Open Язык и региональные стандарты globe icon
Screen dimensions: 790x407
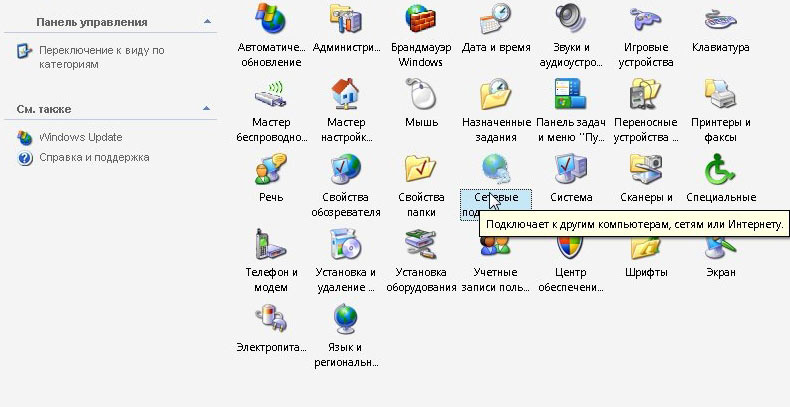click(346, 321)
